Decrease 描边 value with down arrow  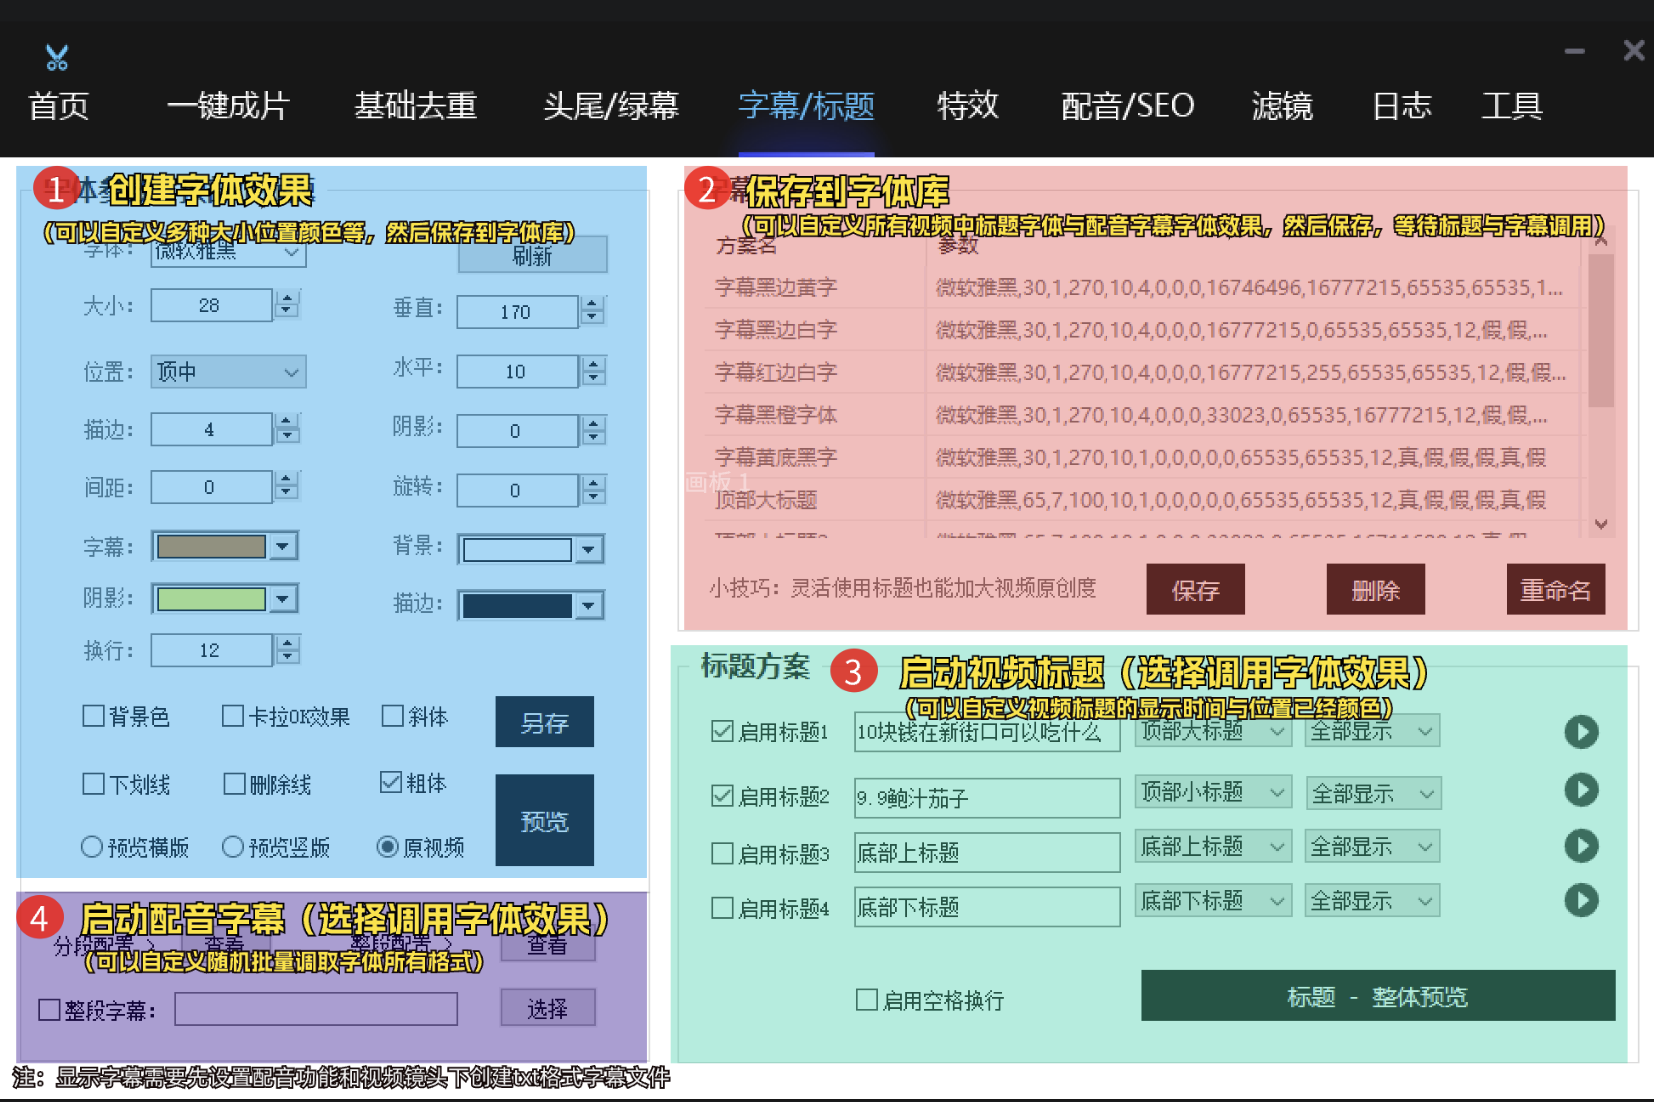[x=288, y=437]
